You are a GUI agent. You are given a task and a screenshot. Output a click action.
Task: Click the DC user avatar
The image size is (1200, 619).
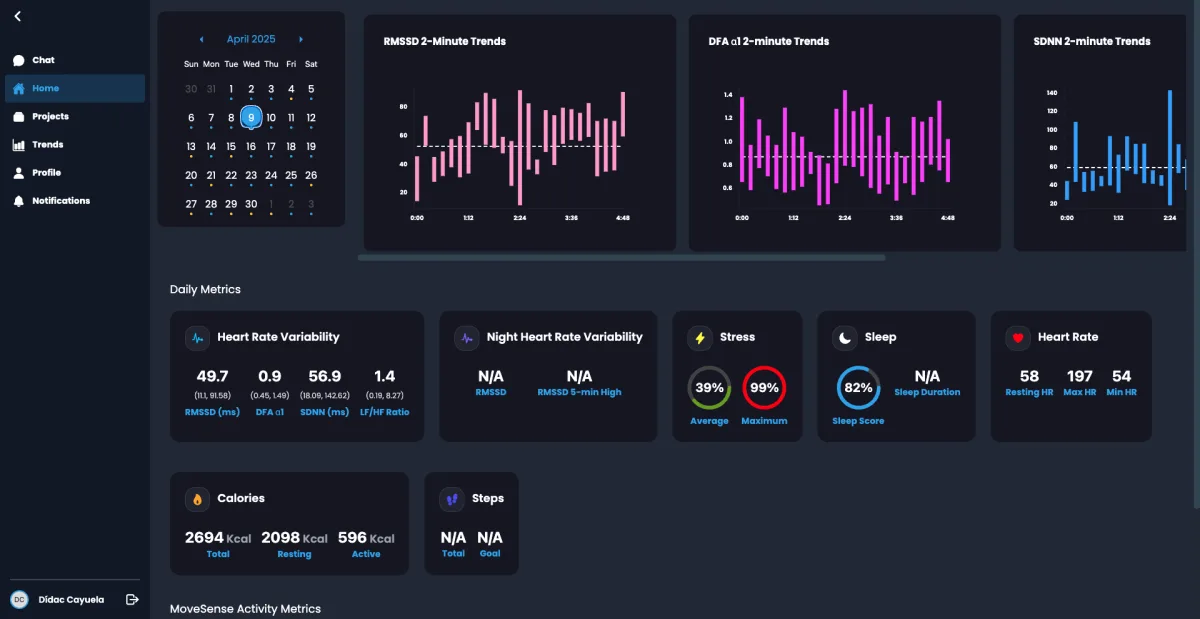19,599
